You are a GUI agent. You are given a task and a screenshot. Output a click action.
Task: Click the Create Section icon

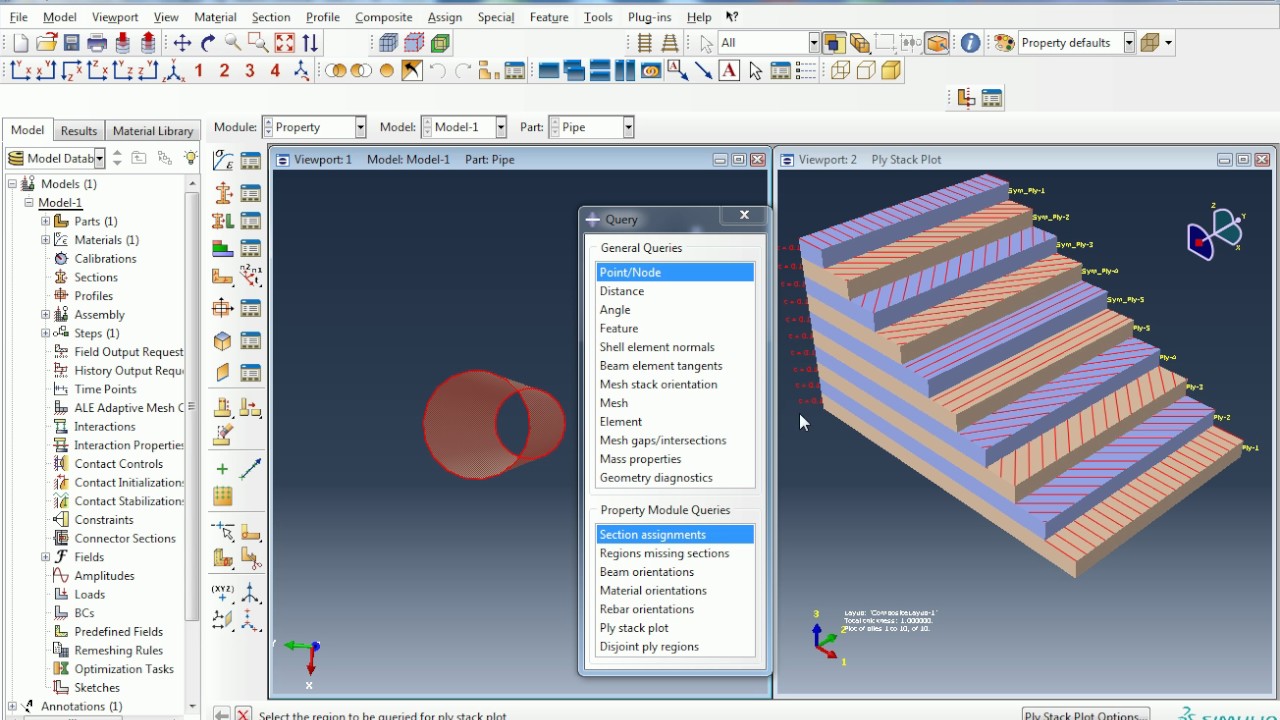[x=223, y=192]
